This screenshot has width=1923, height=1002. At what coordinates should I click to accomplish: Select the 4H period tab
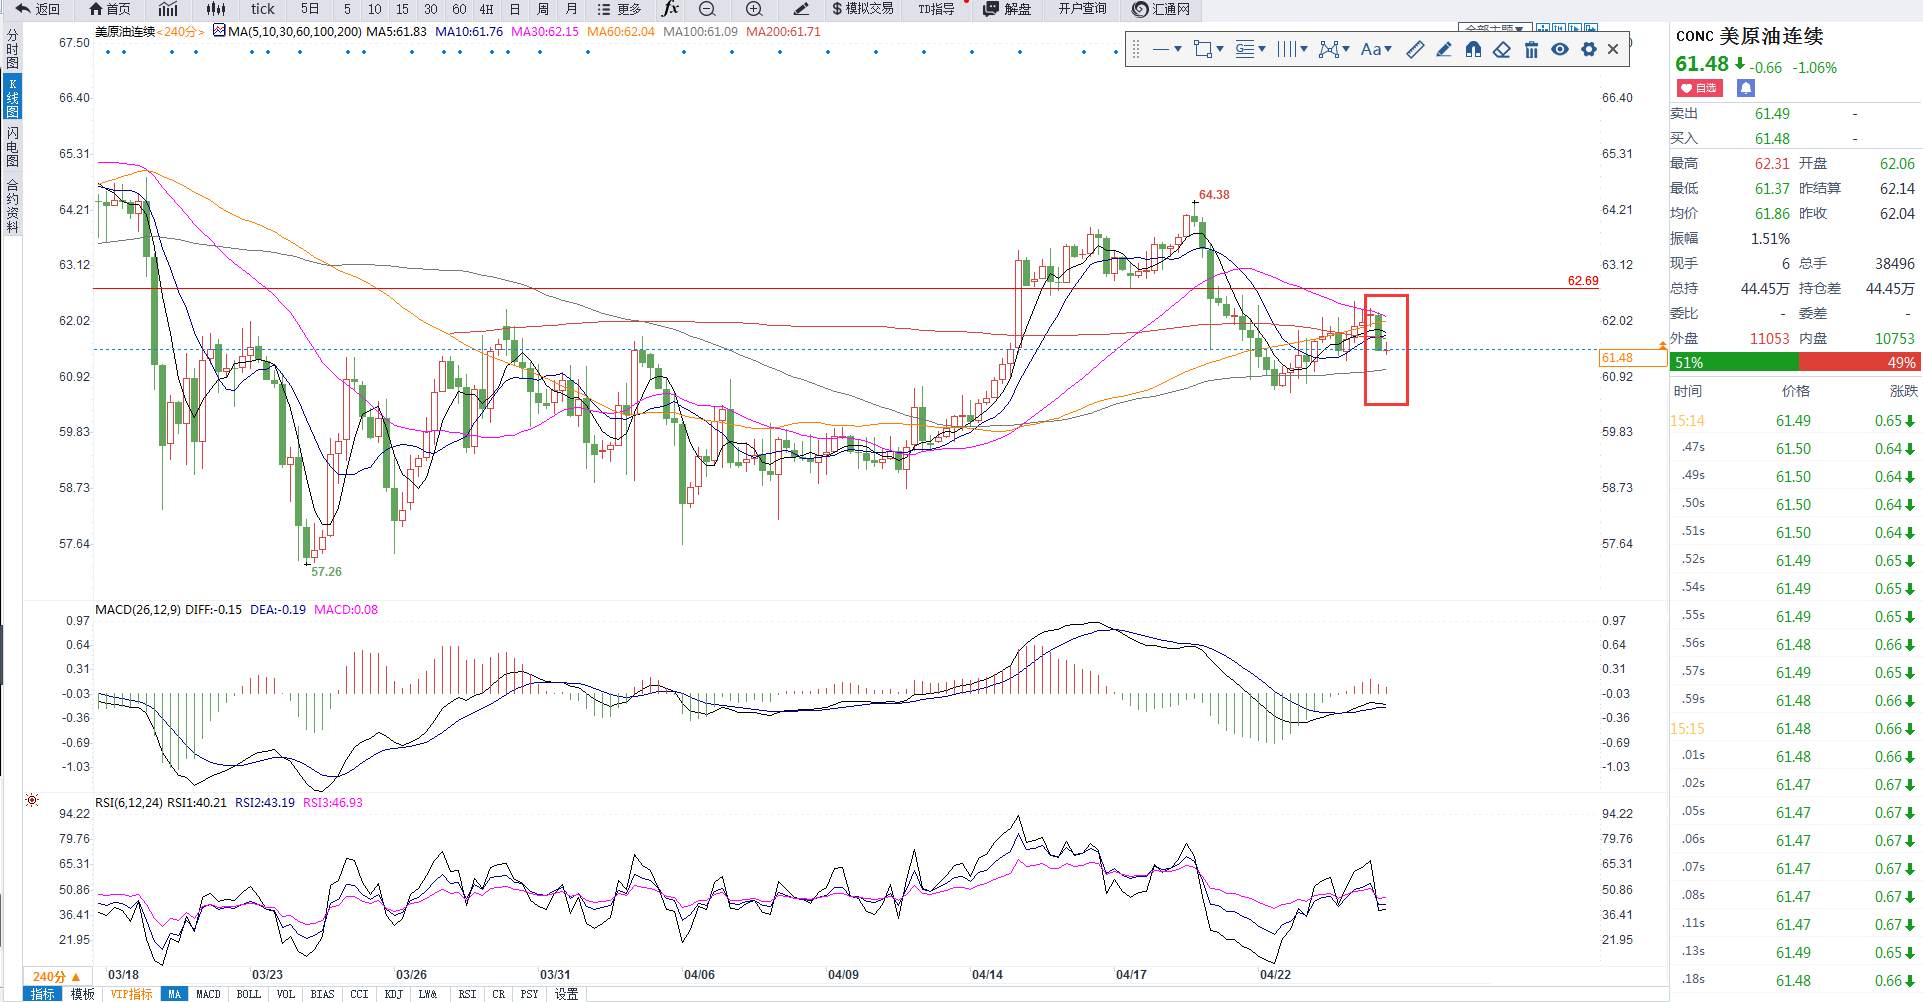[x=486, y=9]
